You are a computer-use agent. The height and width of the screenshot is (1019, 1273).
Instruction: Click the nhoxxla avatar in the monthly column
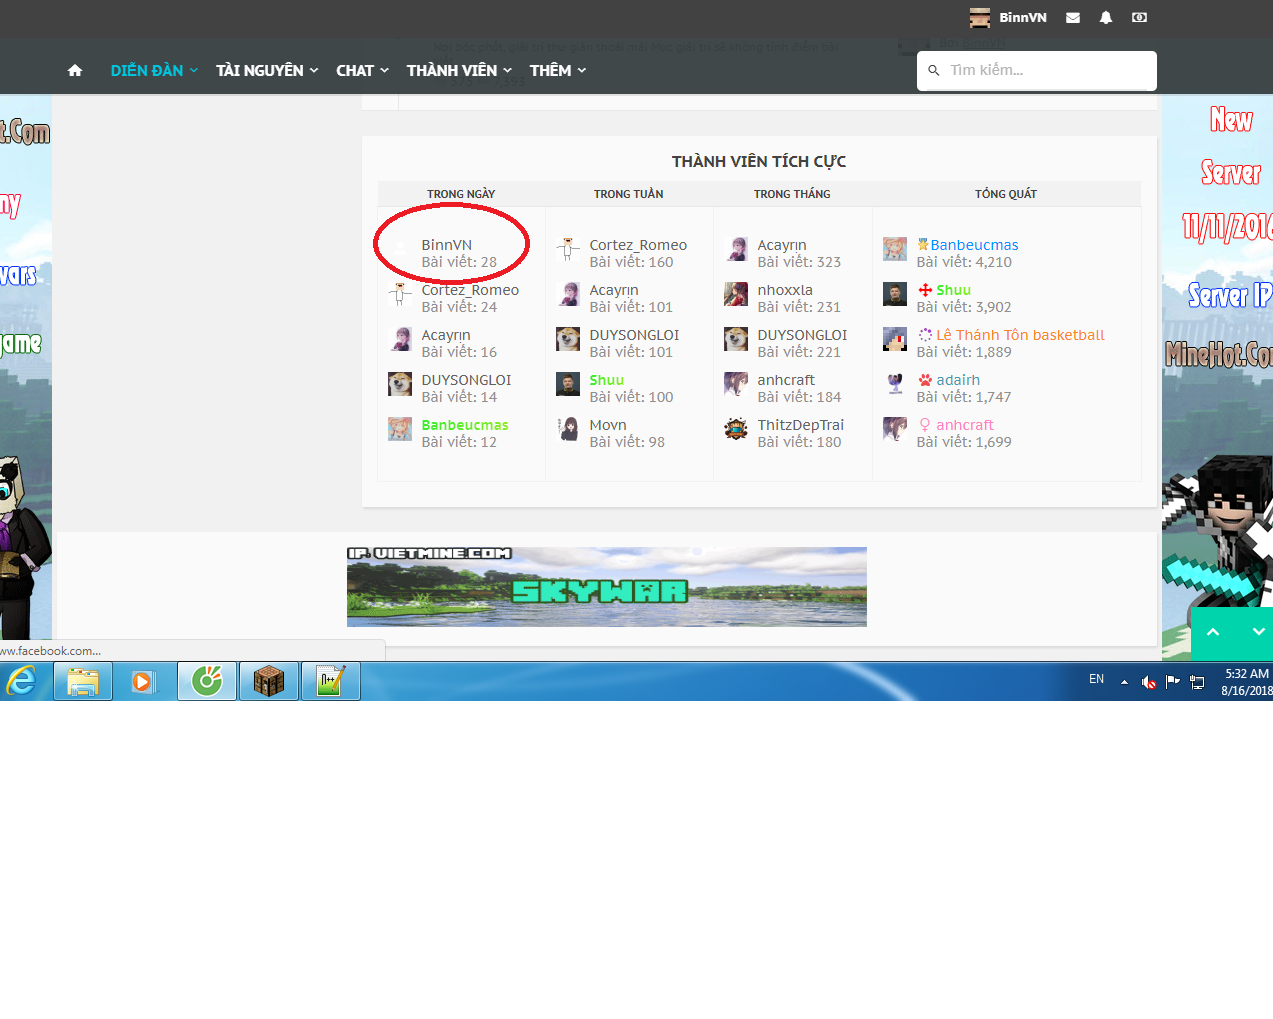(x=736, y=294)
